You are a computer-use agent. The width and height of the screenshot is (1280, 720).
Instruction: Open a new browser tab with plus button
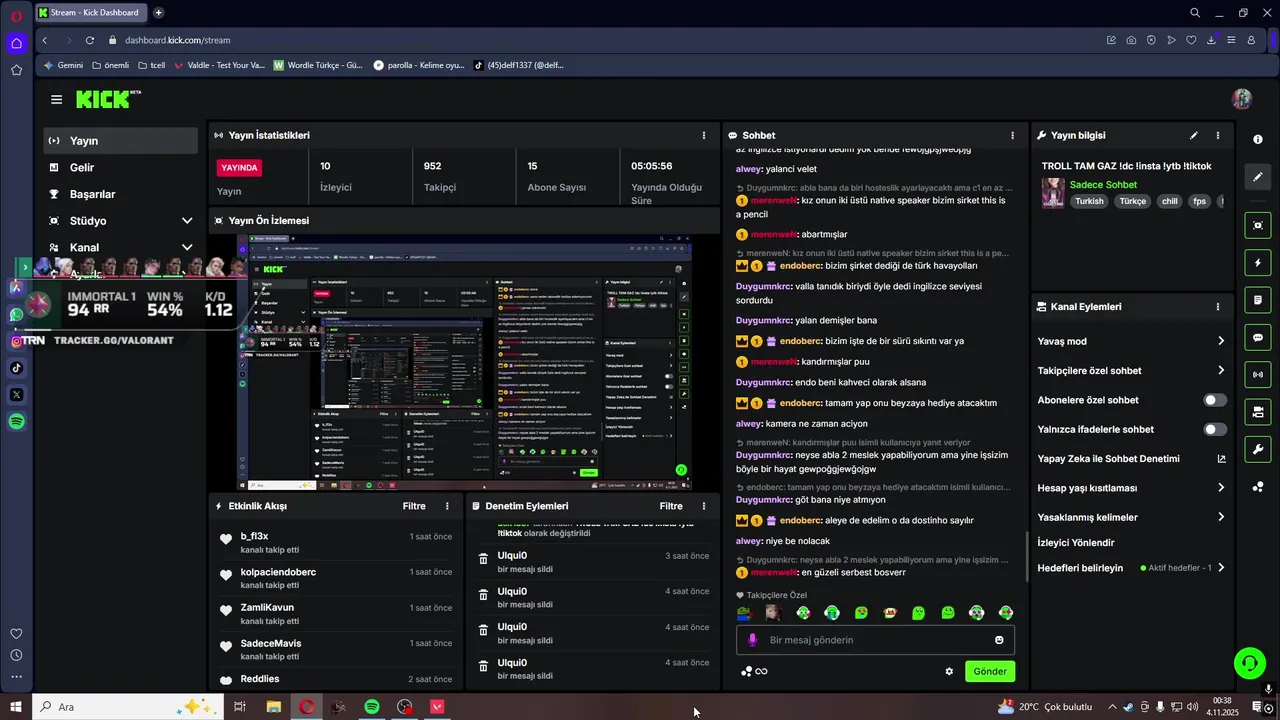158,13
